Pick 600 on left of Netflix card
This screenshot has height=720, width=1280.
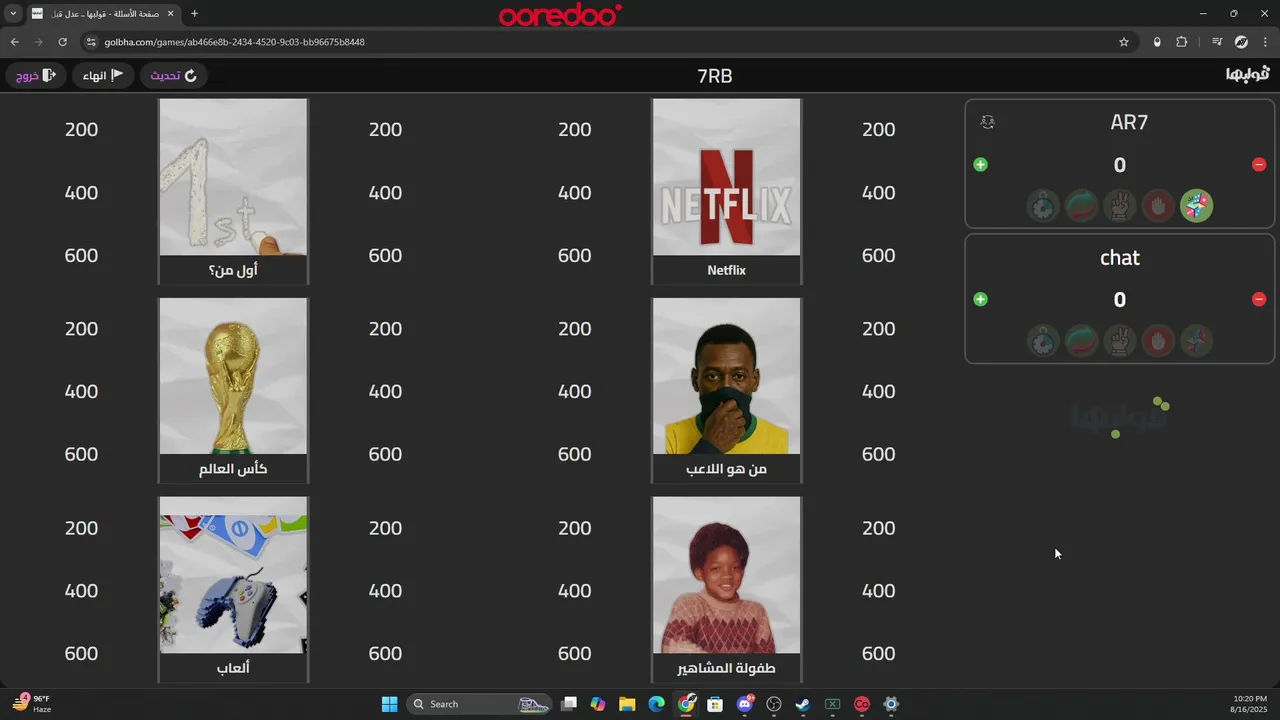tap(574, 255)
